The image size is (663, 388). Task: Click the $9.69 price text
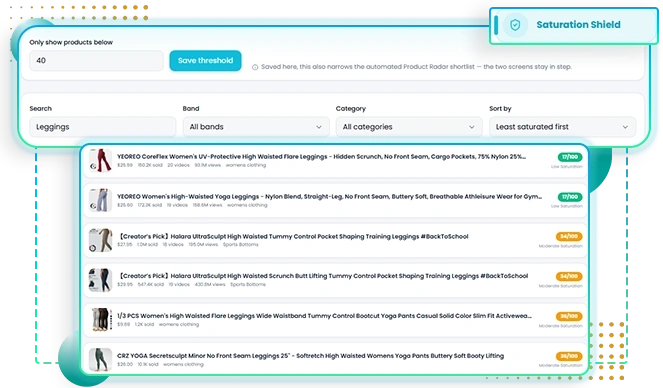point(123,325)
